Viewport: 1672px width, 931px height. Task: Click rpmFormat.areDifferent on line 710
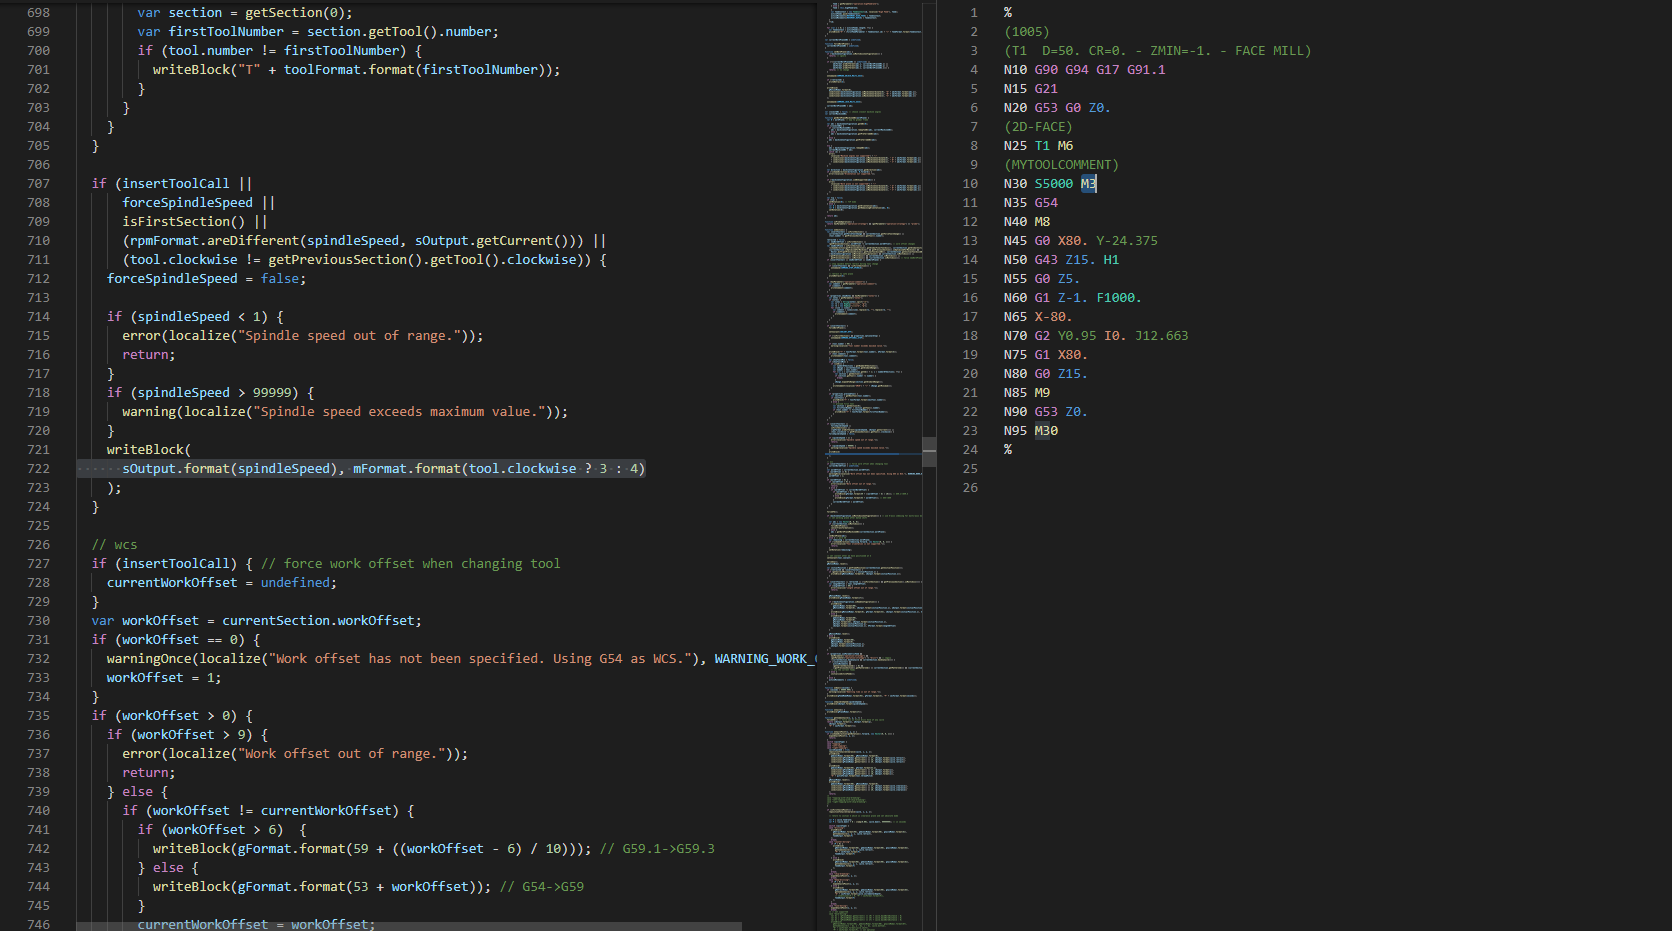coord(215,241)
